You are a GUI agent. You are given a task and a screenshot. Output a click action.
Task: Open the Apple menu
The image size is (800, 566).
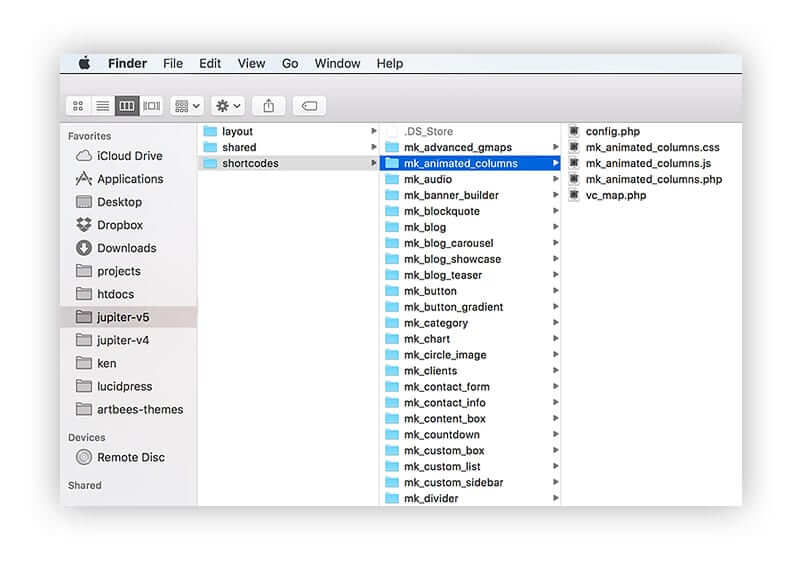point(84,63)
